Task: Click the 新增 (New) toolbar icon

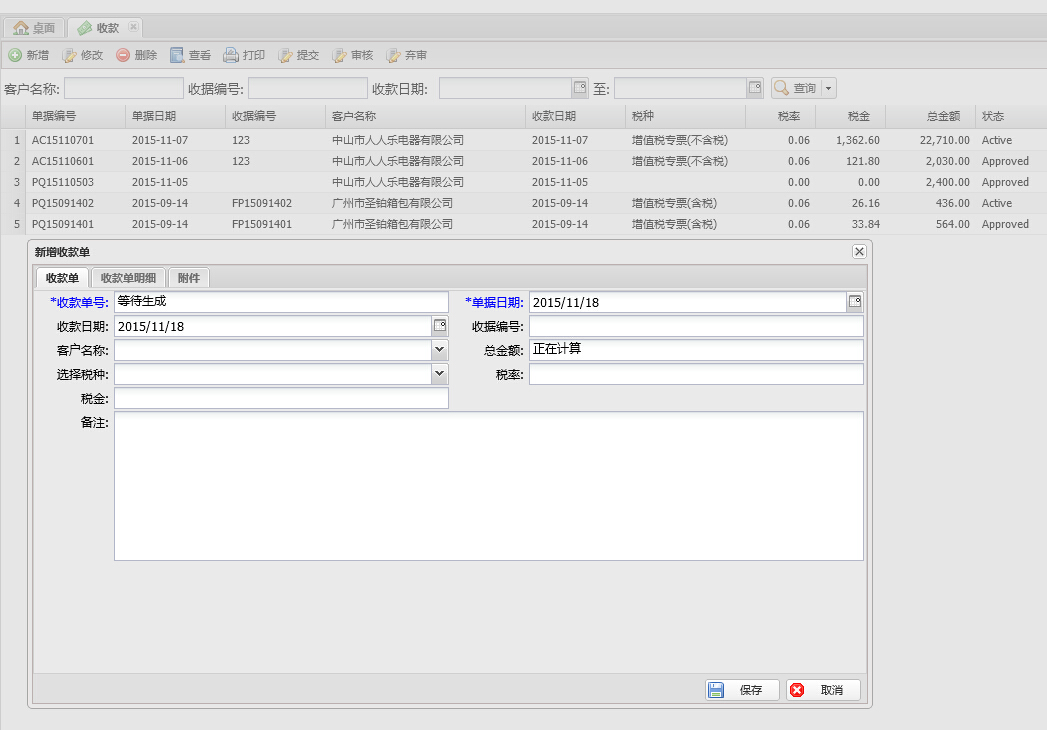Action: click(16, 56)
